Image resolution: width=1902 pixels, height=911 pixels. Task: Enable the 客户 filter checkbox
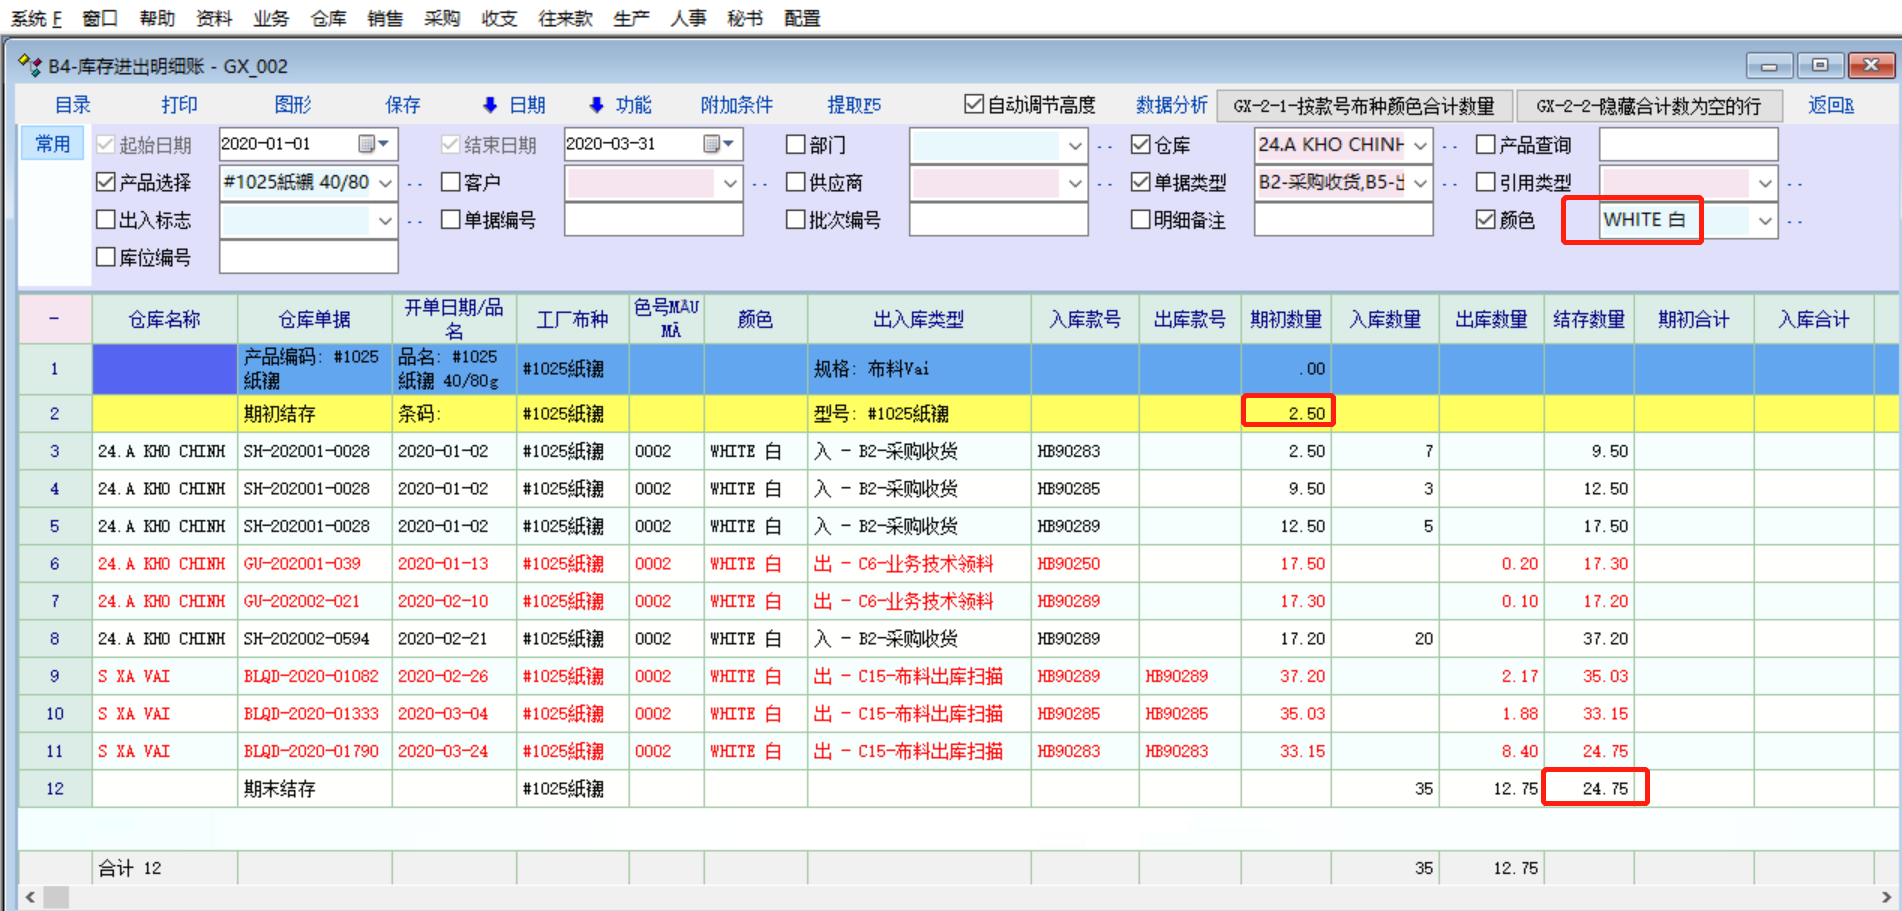(x=451, y=182)
